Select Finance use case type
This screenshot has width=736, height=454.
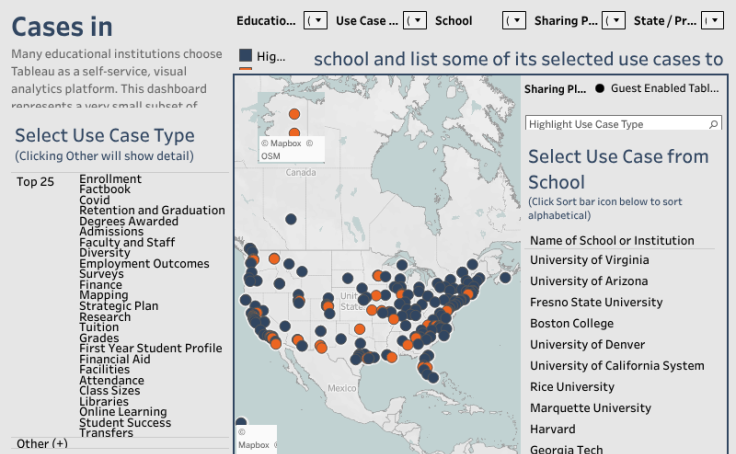click(100, 285)
